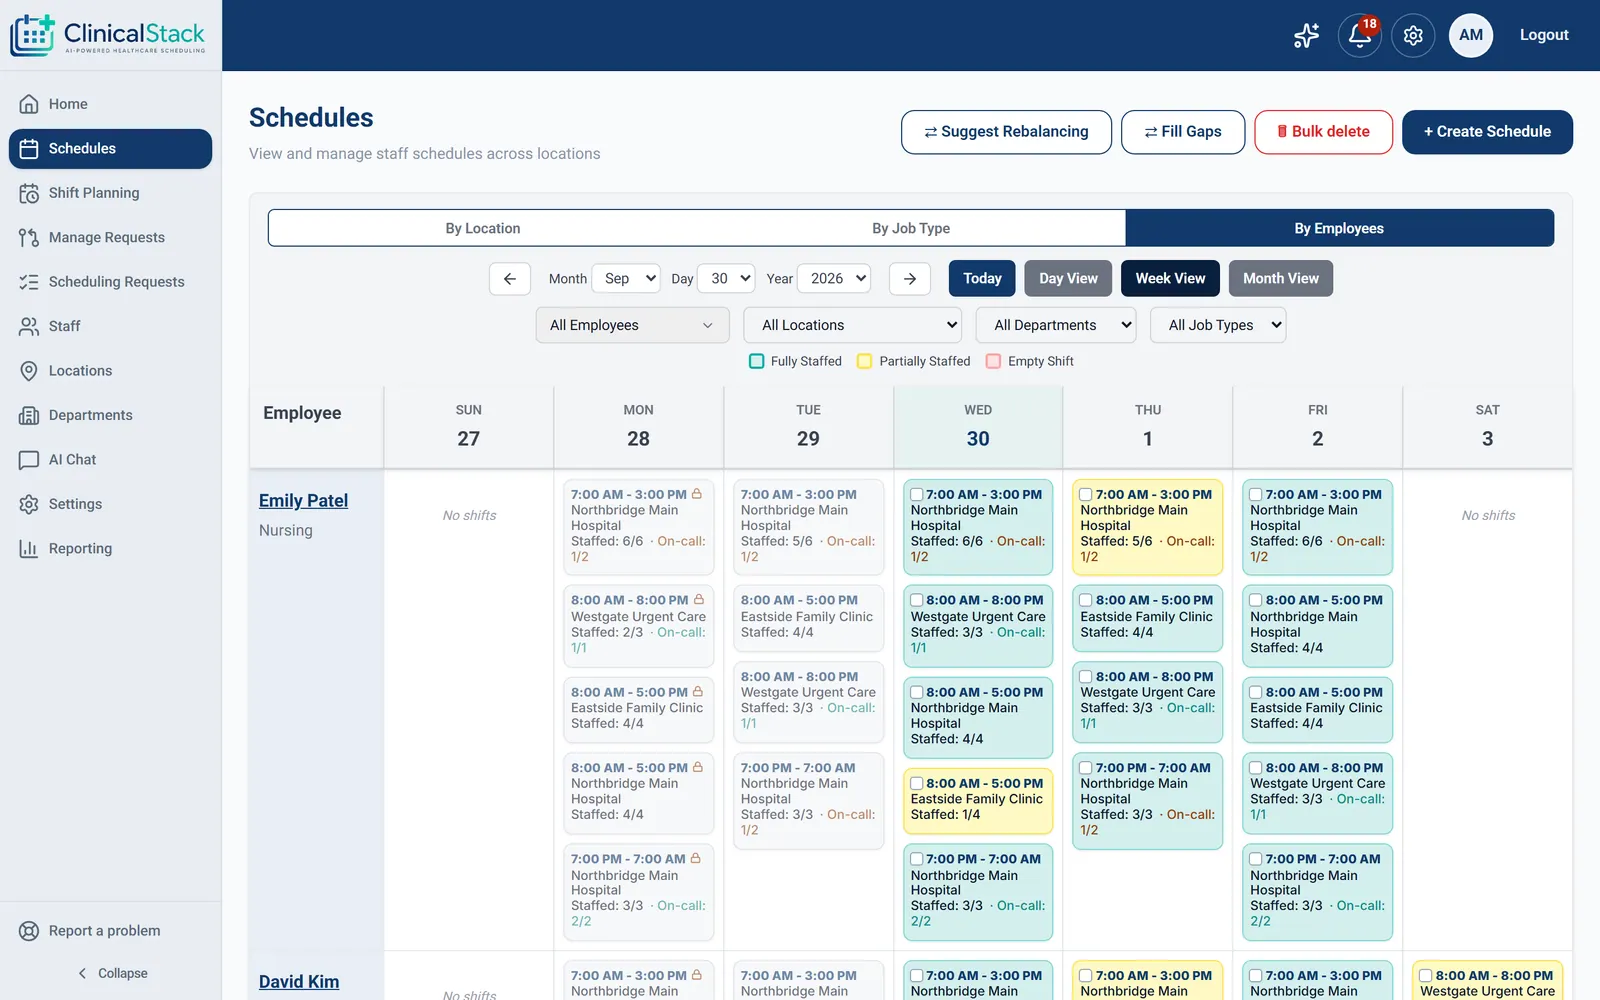Image resolution: width=1600 pixels, height=1000 pixels.
Task: Check Friday 7:00 PM - 7:00 AM shift
Action: [1256, 860]
